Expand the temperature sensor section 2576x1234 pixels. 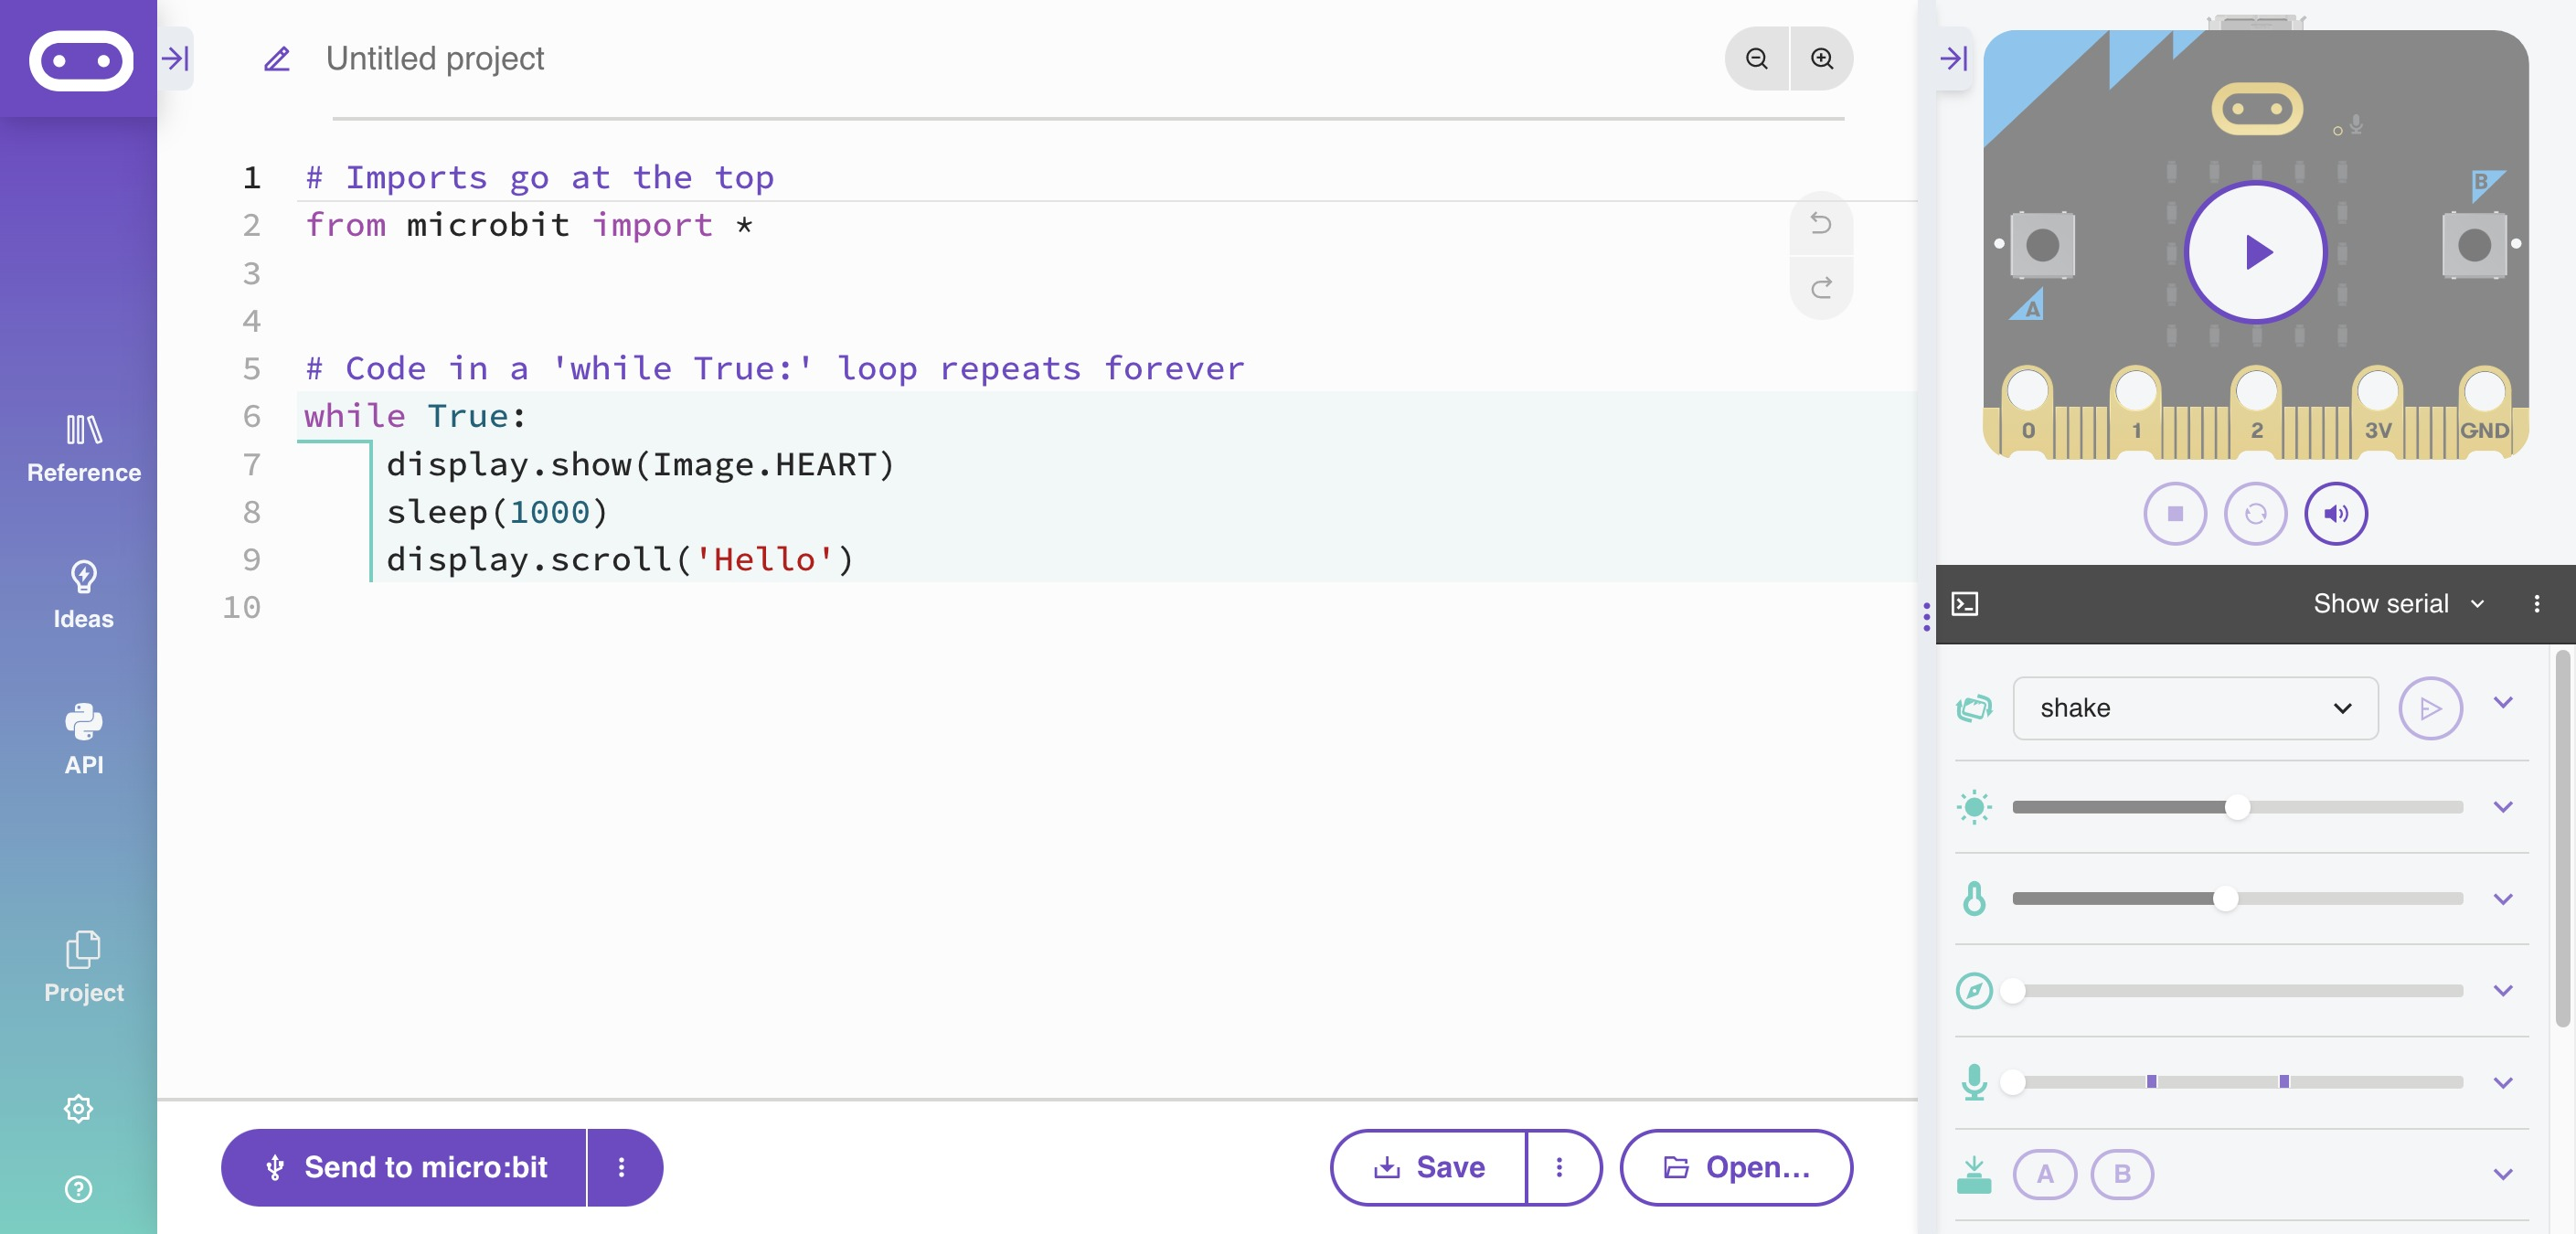pos(2504,898)
